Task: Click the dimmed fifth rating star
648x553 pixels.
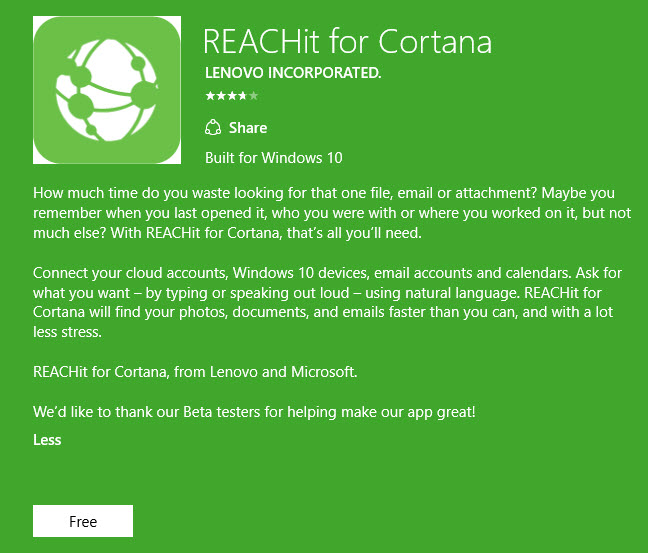Action: [x=253, y=96]
